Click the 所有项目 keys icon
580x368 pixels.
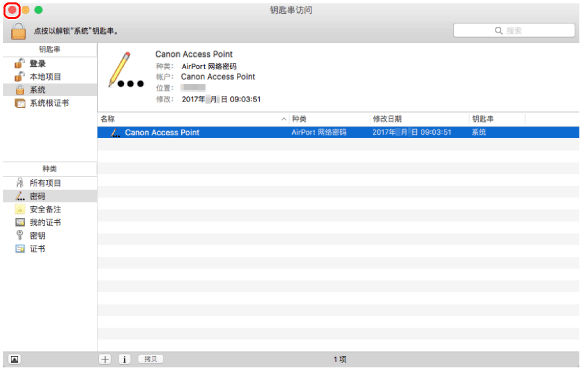tap(20, 183)
